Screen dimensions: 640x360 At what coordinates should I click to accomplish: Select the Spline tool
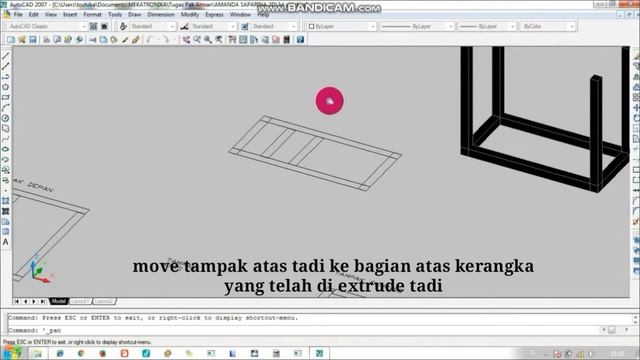(6, 139)
